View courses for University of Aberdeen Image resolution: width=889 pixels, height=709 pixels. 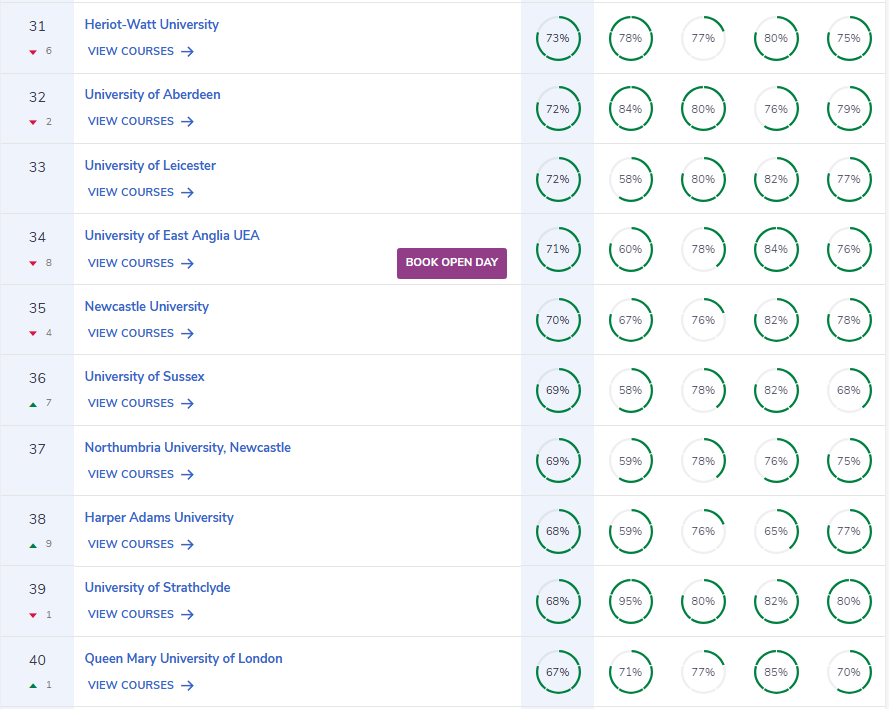[x=141, y=121]
